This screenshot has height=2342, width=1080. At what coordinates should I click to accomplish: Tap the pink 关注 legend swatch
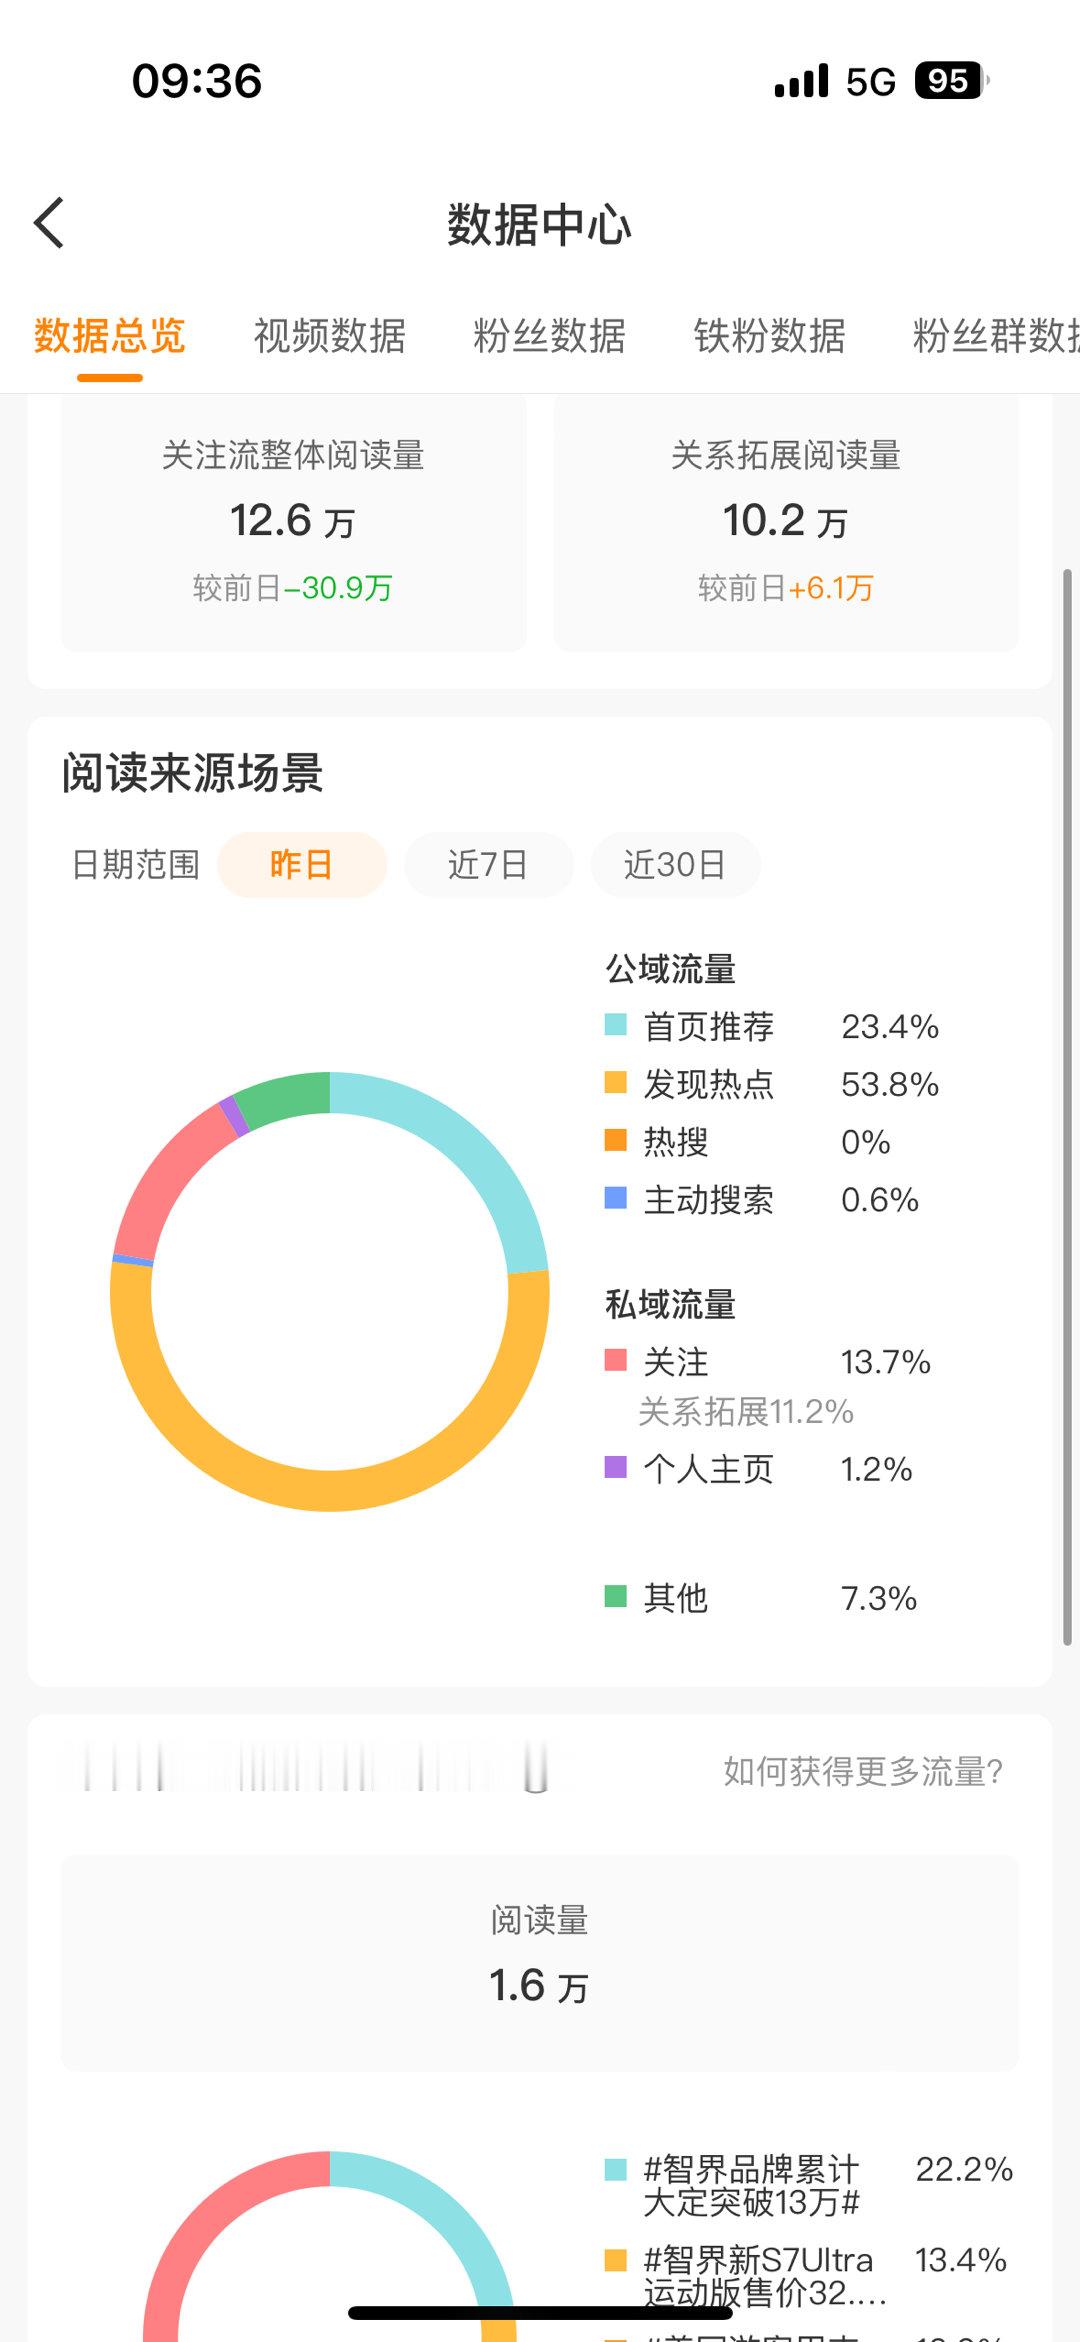click(x=616, y=1360)
